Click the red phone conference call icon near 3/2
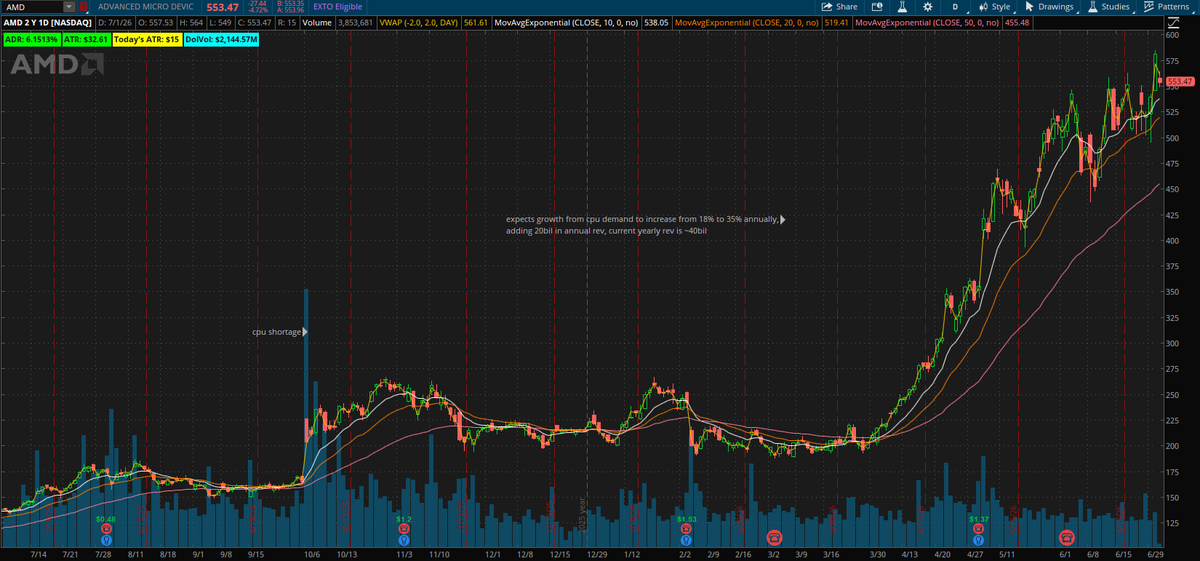1200x561 pixels. coord(774,537)
